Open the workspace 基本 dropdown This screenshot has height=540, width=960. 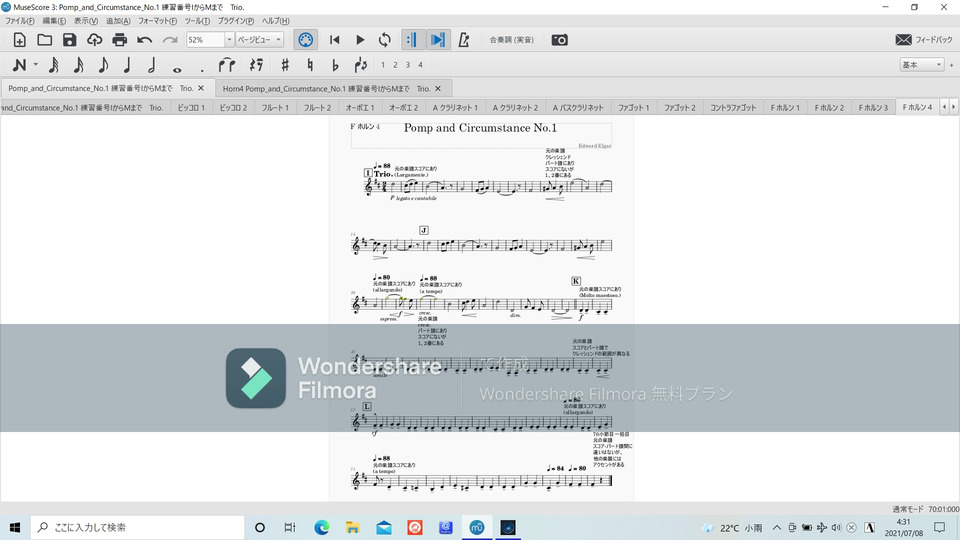[921, 64]
